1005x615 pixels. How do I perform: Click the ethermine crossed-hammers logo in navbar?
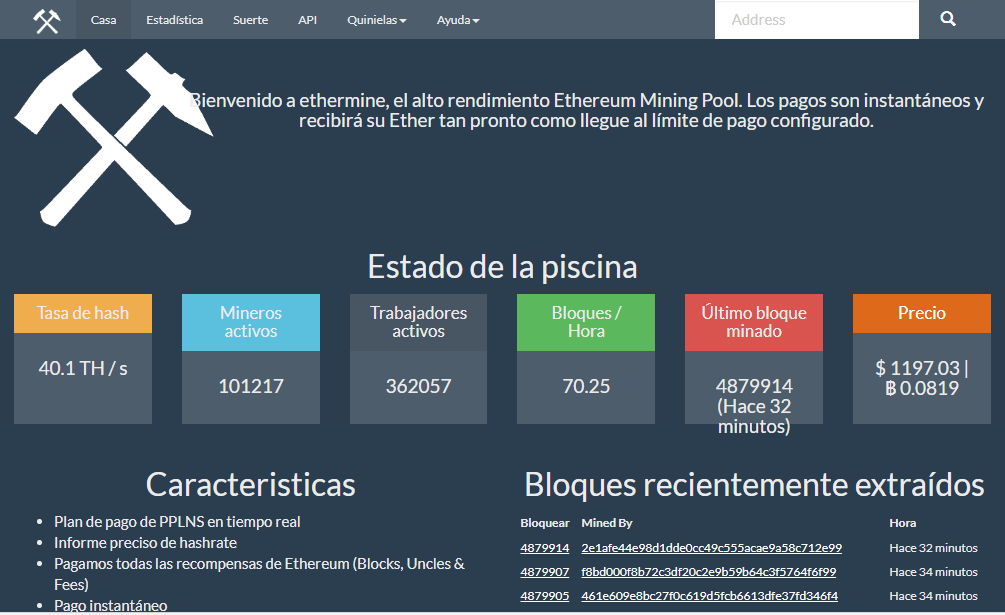[47, 20]
